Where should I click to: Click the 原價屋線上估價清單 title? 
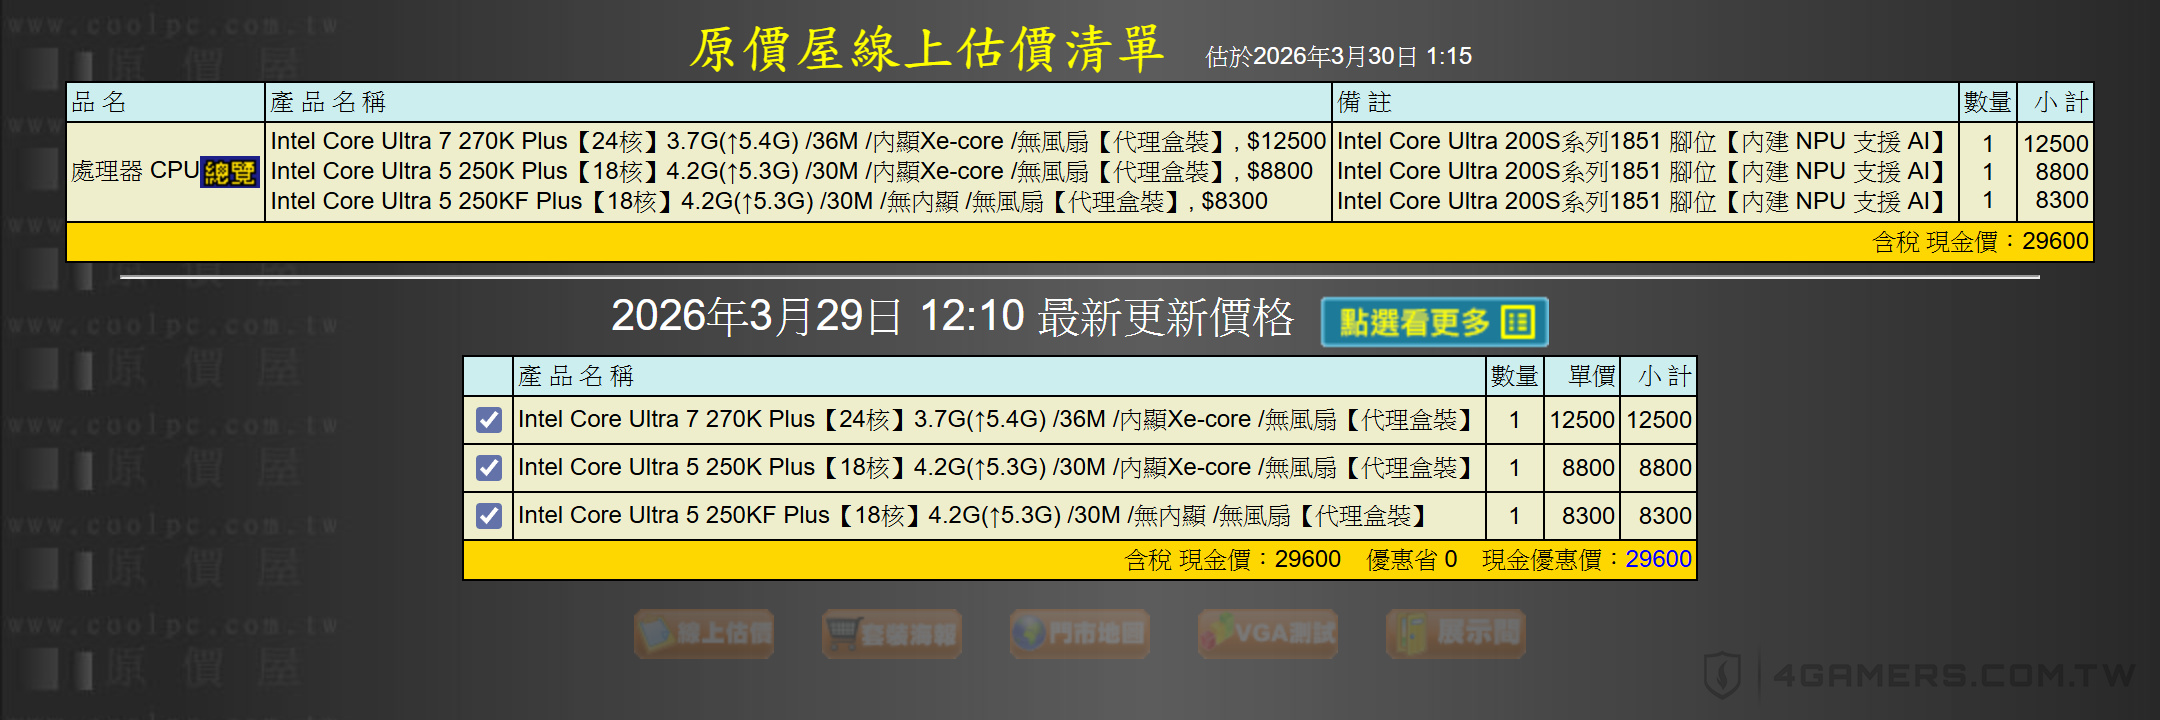tap(927, 49)
